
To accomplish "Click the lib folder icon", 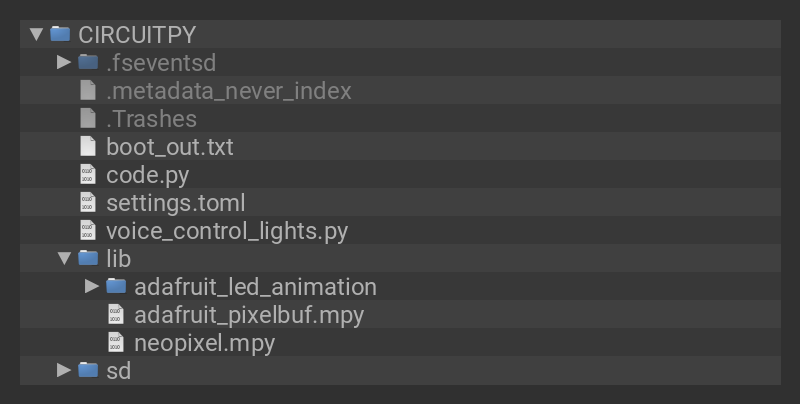I will click(88, 259).
